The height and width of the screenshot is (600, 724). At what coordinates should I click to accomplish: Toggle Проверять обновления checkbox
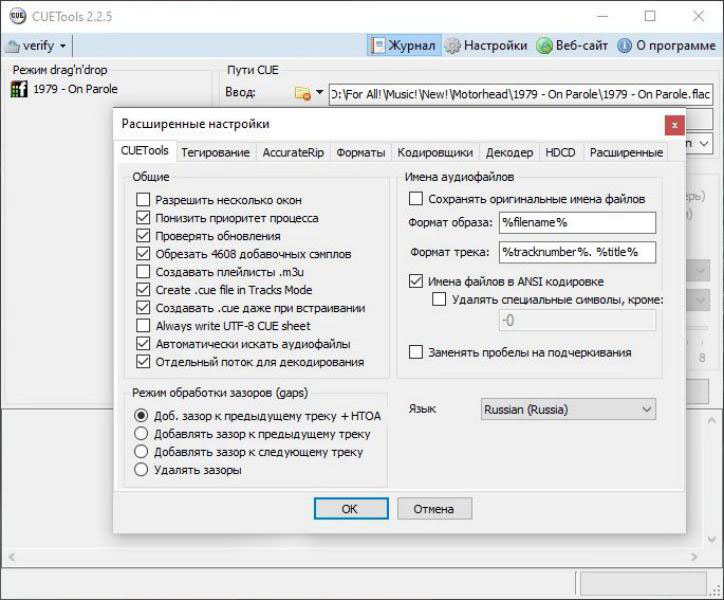(x=143, y=236)
